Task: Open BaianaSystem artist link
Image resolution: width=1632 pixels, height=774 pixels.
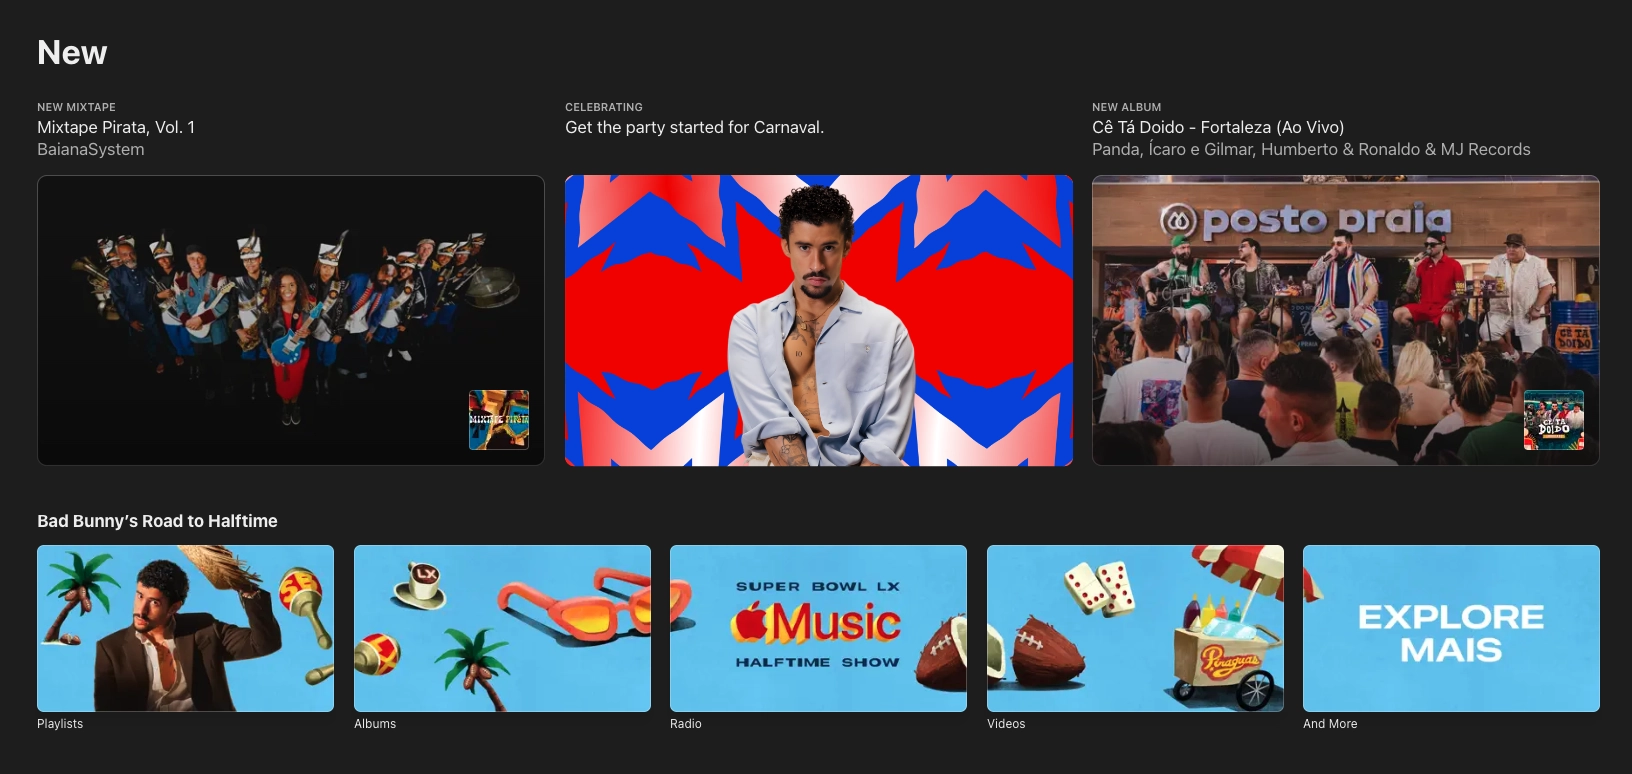Action: 91,149
